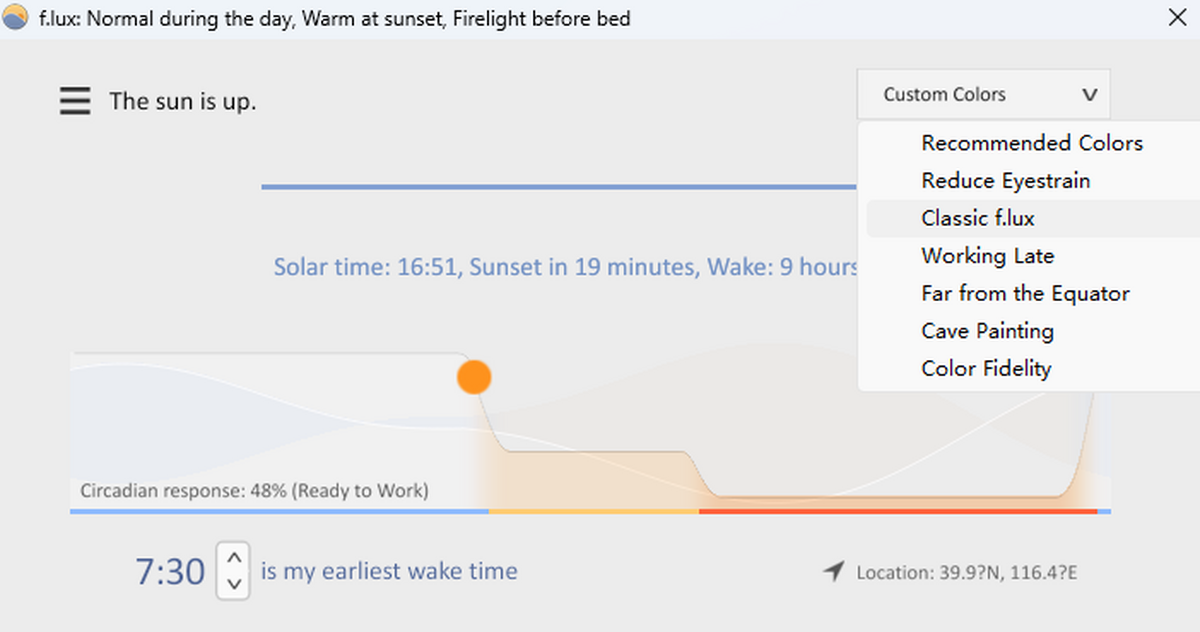The image size is (1200, 632).
Task: Increase wake time with up arrow
Action: [x=233, y=558]
